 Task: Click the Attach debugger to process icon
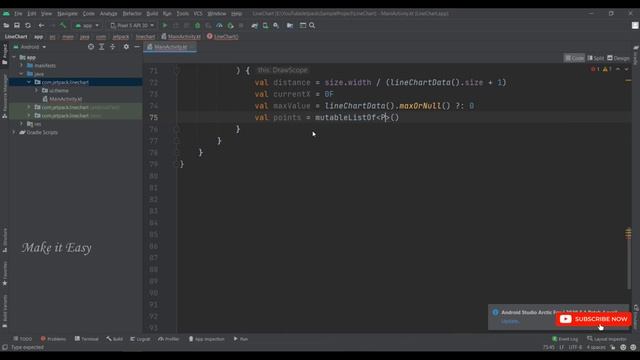[x=230, y=25]
